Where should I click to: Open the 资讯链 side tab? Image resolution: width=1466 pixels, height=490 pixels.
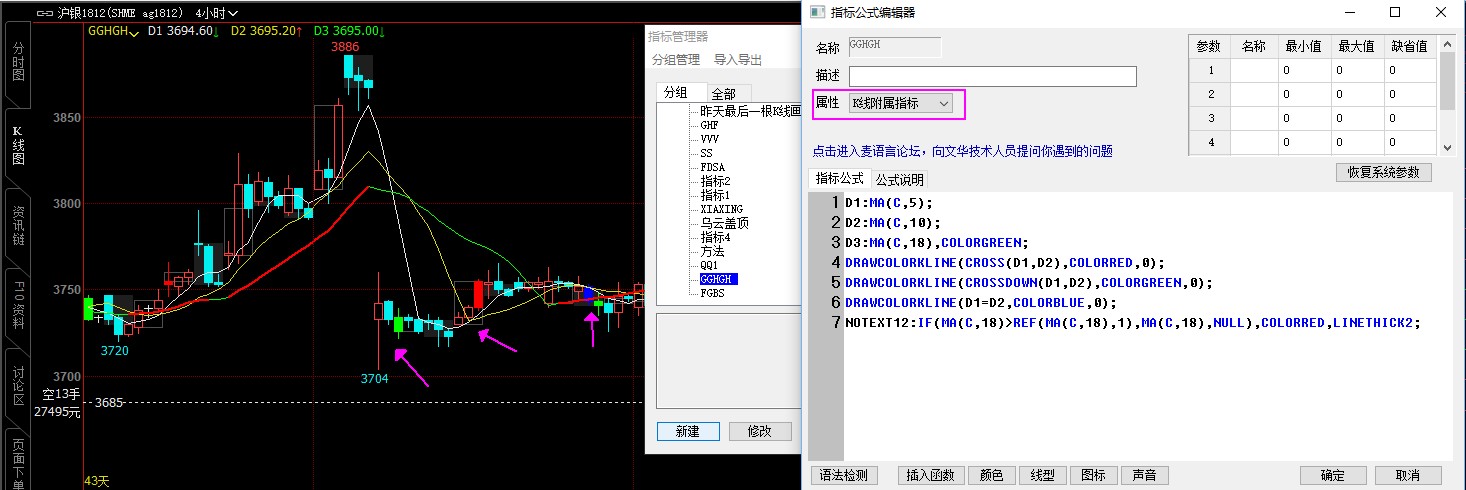coord(17,227)
